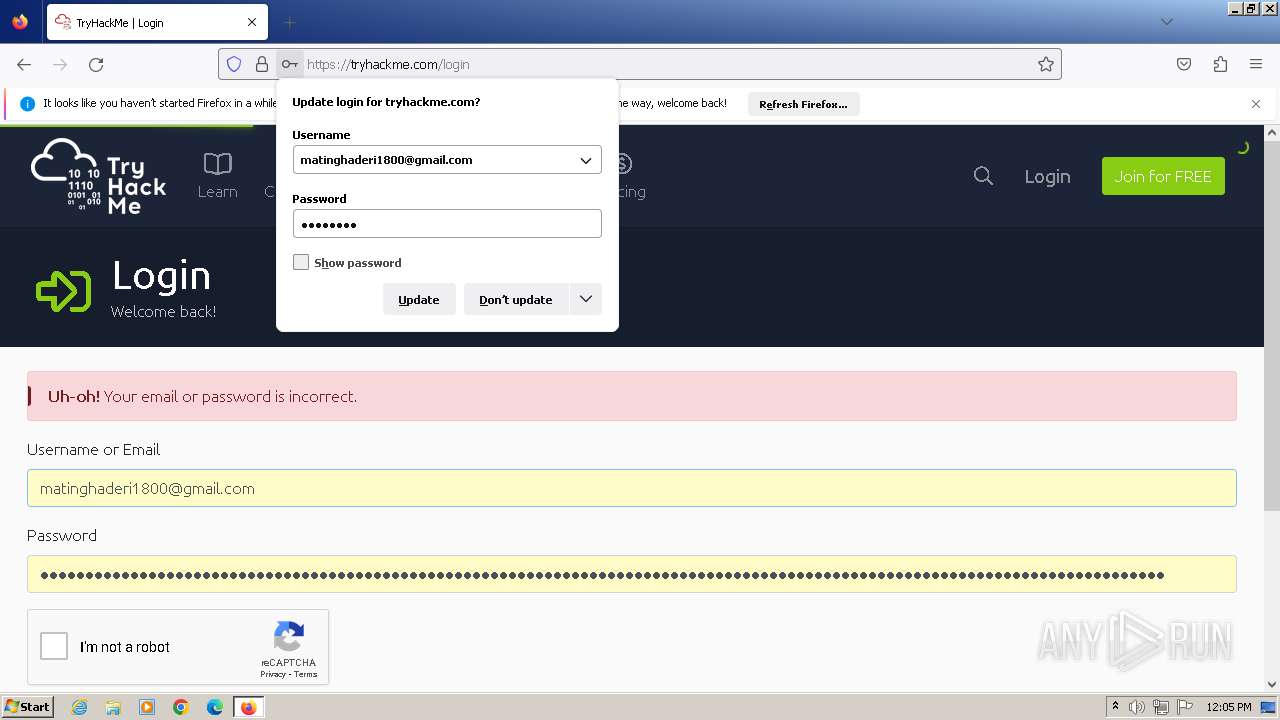The image size is (1280, 720).
Task: Reload the page with the refresh icon
Action: [x=96, y=64]
